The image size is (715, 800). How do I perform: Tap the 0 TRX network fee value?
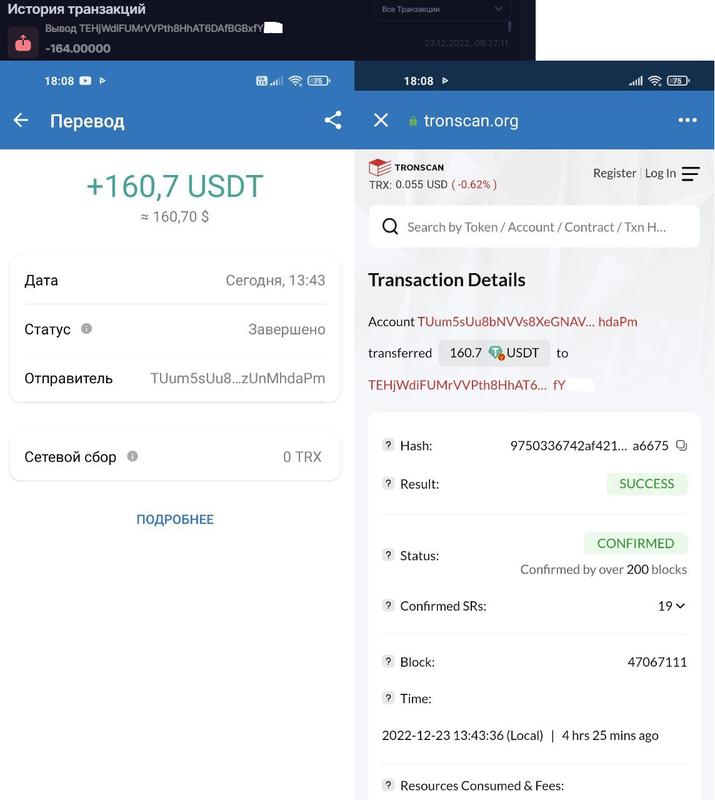click(302, 457)
